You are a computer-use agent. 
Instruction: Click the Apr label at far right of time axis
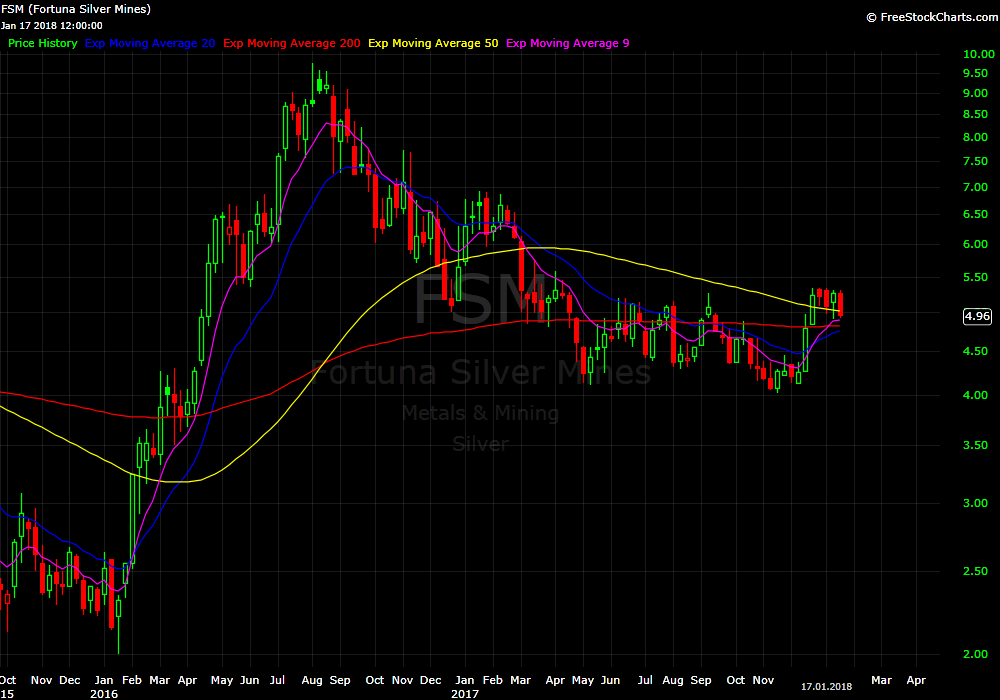916,679
